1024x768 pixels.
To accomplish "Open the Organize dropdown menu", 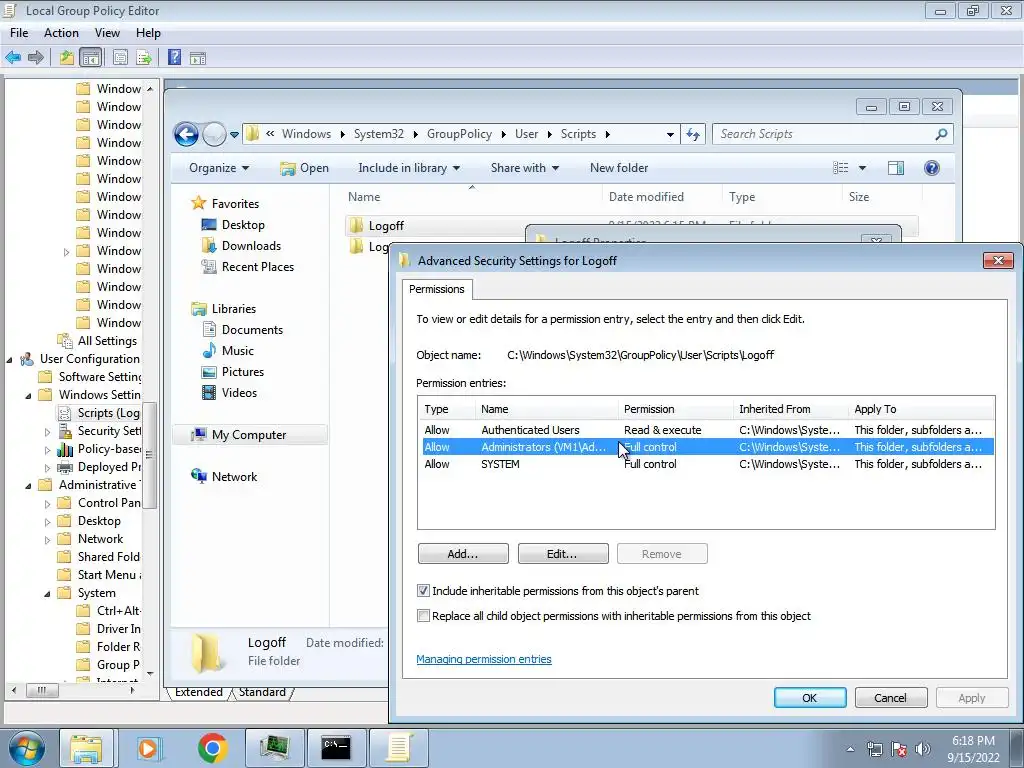I will tap(219, 168).
